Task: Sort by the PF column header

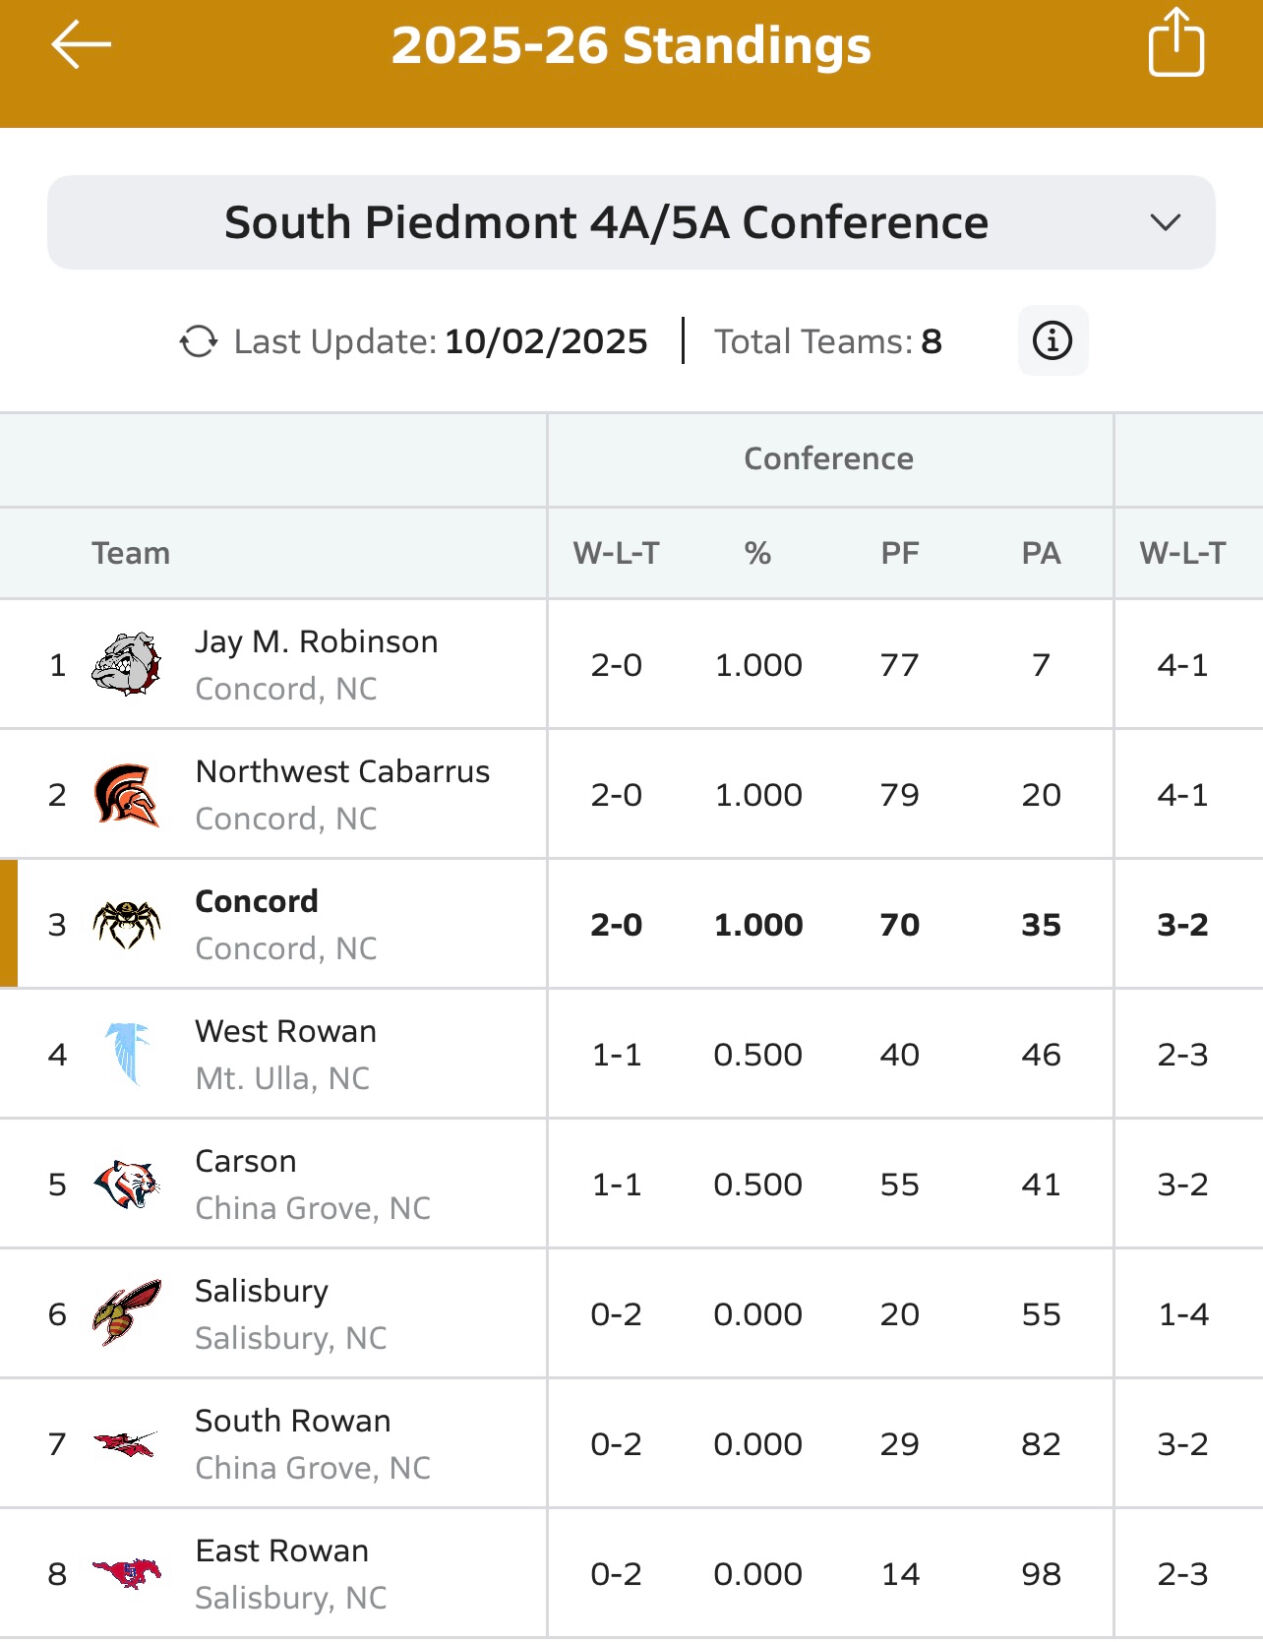Action: click(899, 552)
